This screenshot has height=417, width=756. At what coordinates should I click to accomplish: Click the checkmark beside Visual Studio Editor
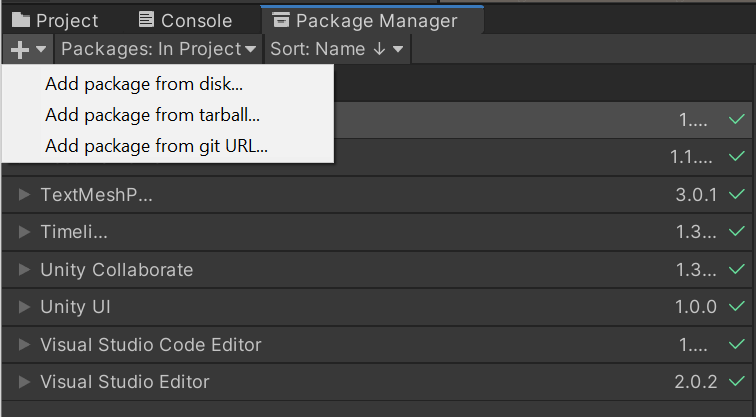[x=737, y=382]
